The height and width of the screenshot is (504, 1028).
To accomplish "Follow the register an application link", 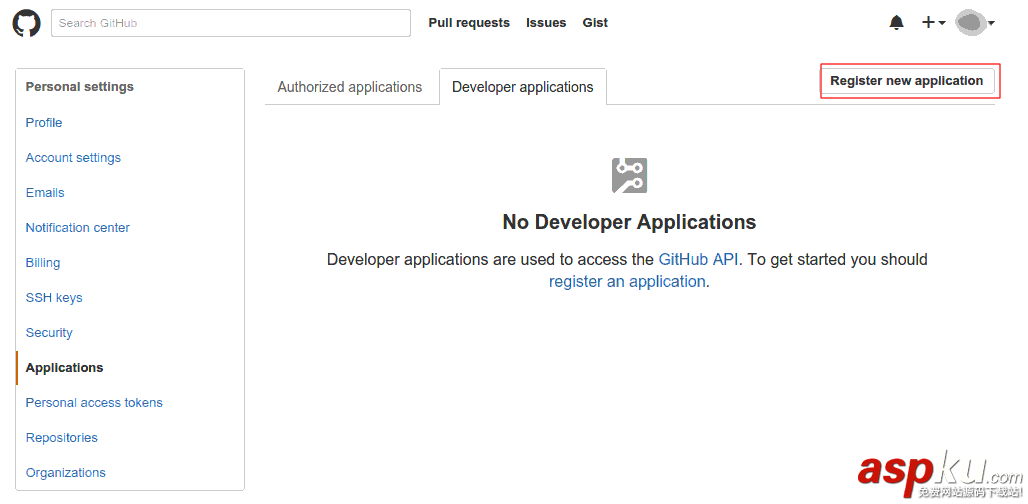I will pos(627,282).
